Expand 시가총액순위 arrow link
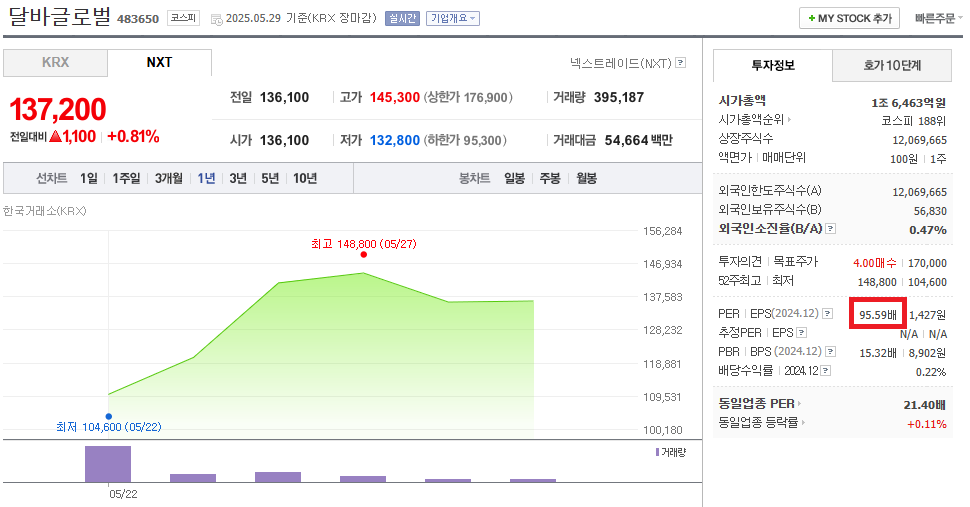The height and width of the screenshot is (507, 970). click(x=789, y=119)
